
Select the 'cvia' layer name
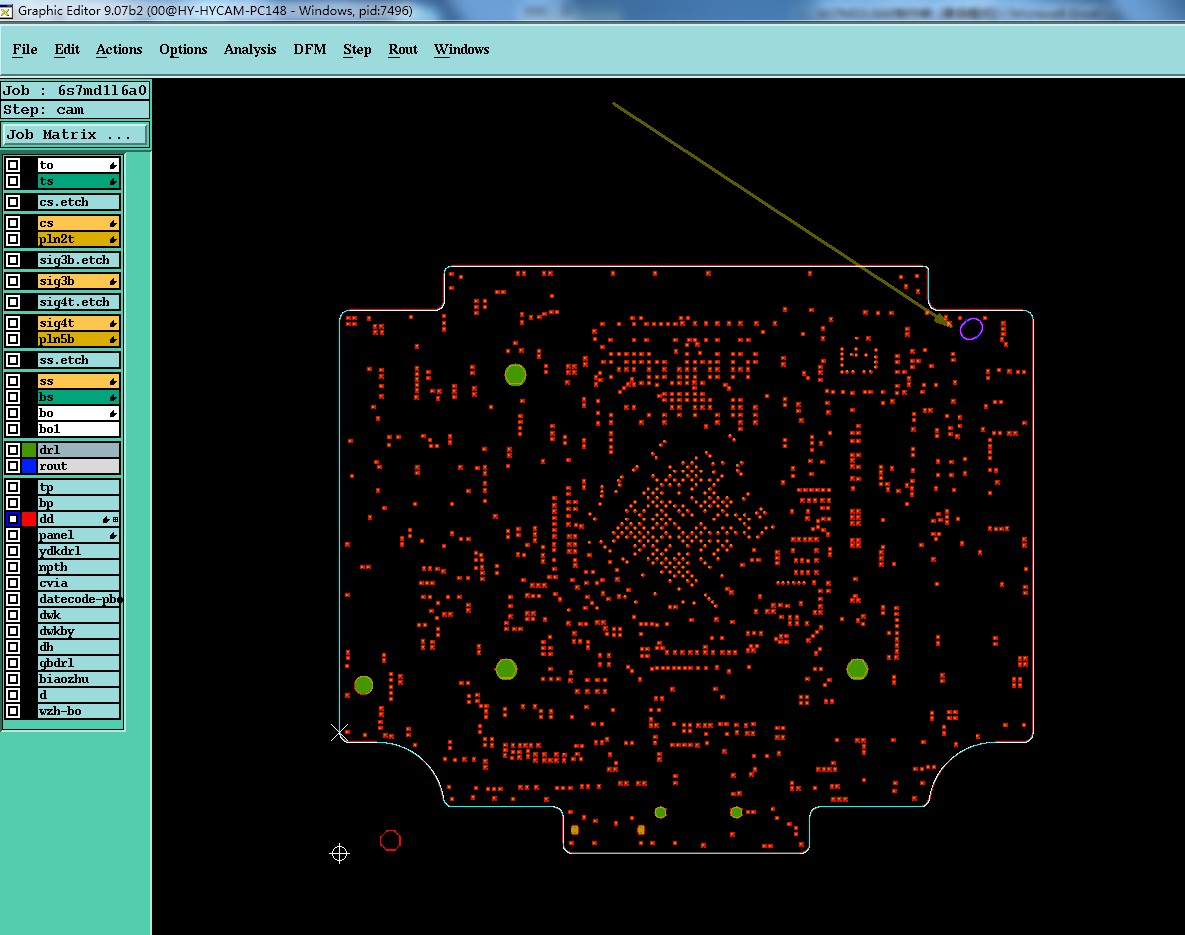pos(54,583)
